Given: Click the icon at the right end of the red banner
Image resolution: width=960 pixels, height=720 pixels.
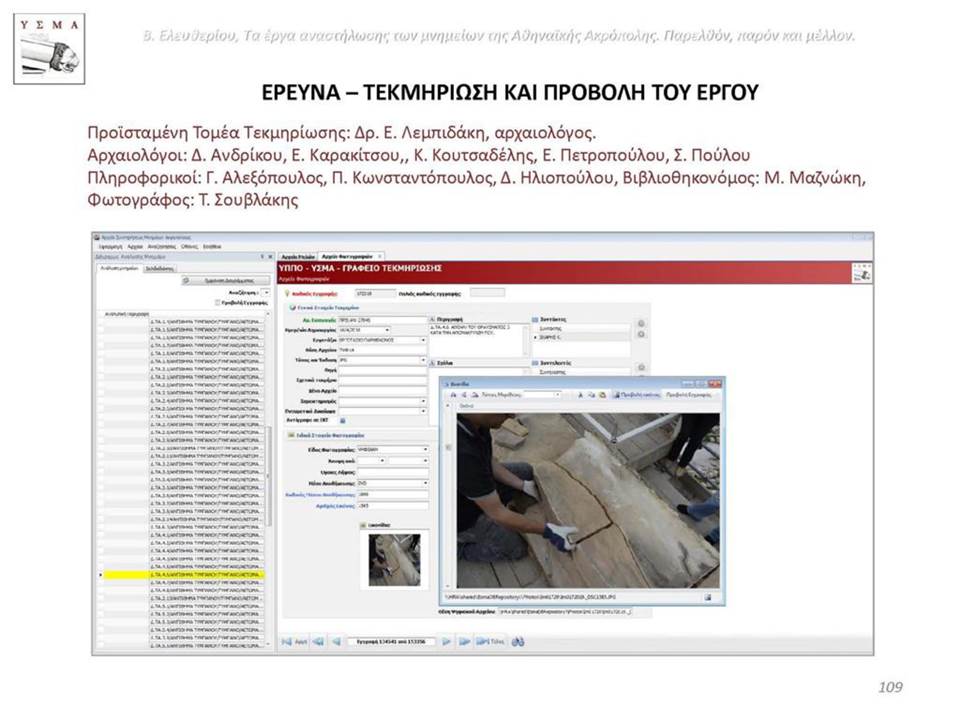Looking at the screenshot, I should click(x=862, y=273).
